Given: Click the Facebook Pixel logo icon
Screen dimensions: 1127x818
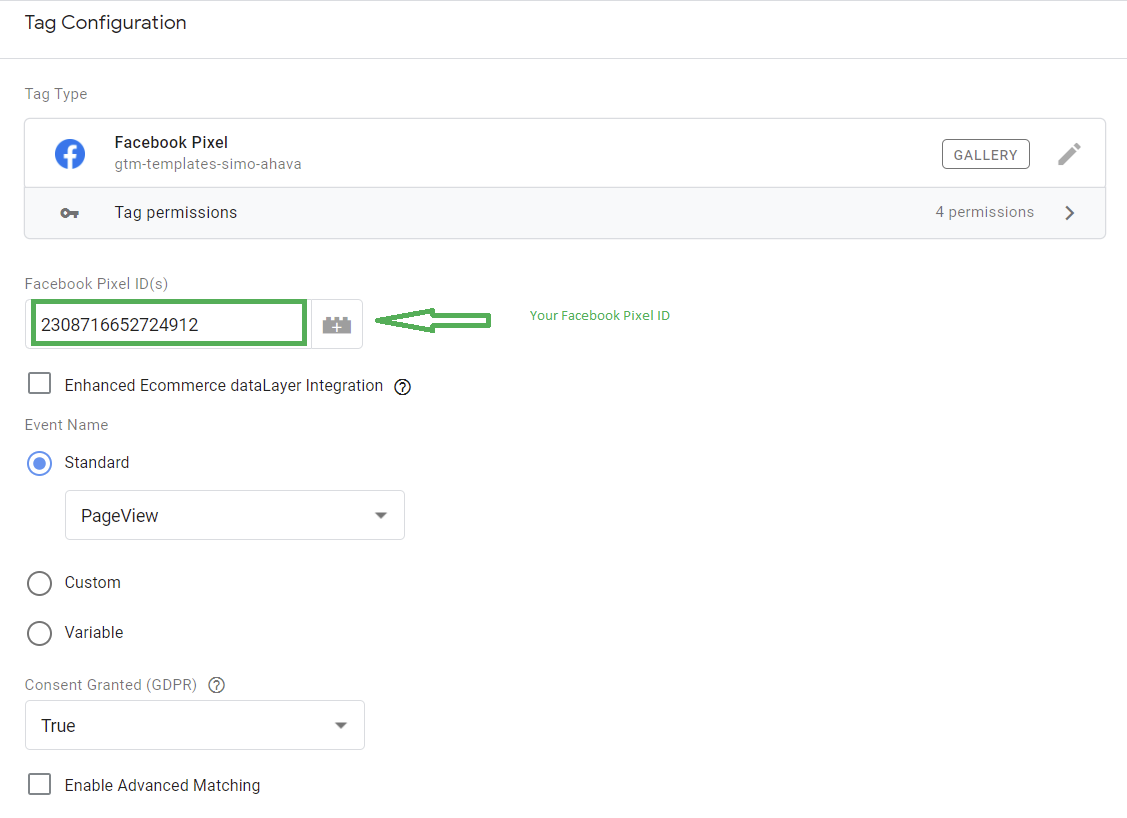Looking at the screenshot, I should (x=70, y=154).
